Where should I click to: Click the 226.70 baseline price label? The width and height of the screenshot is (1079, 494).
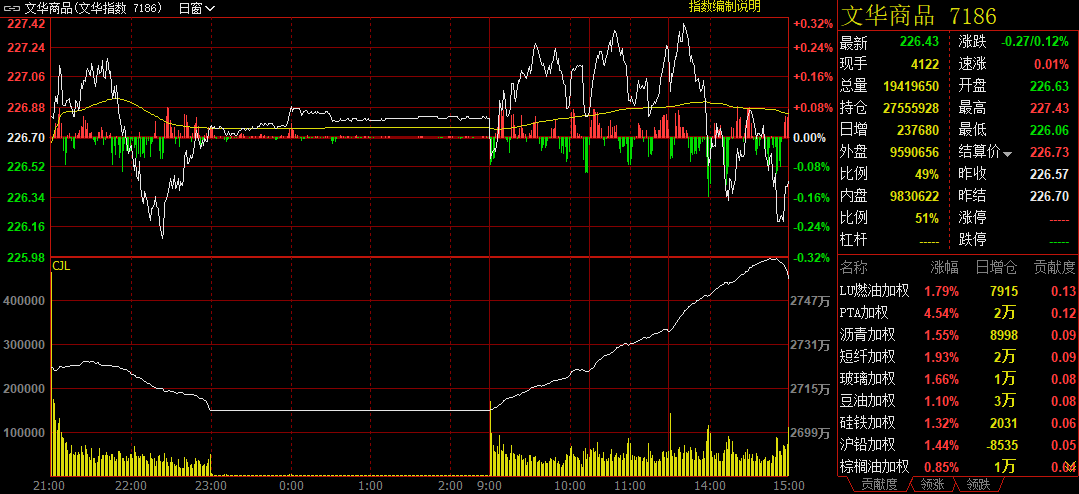(x=25, y=137)
